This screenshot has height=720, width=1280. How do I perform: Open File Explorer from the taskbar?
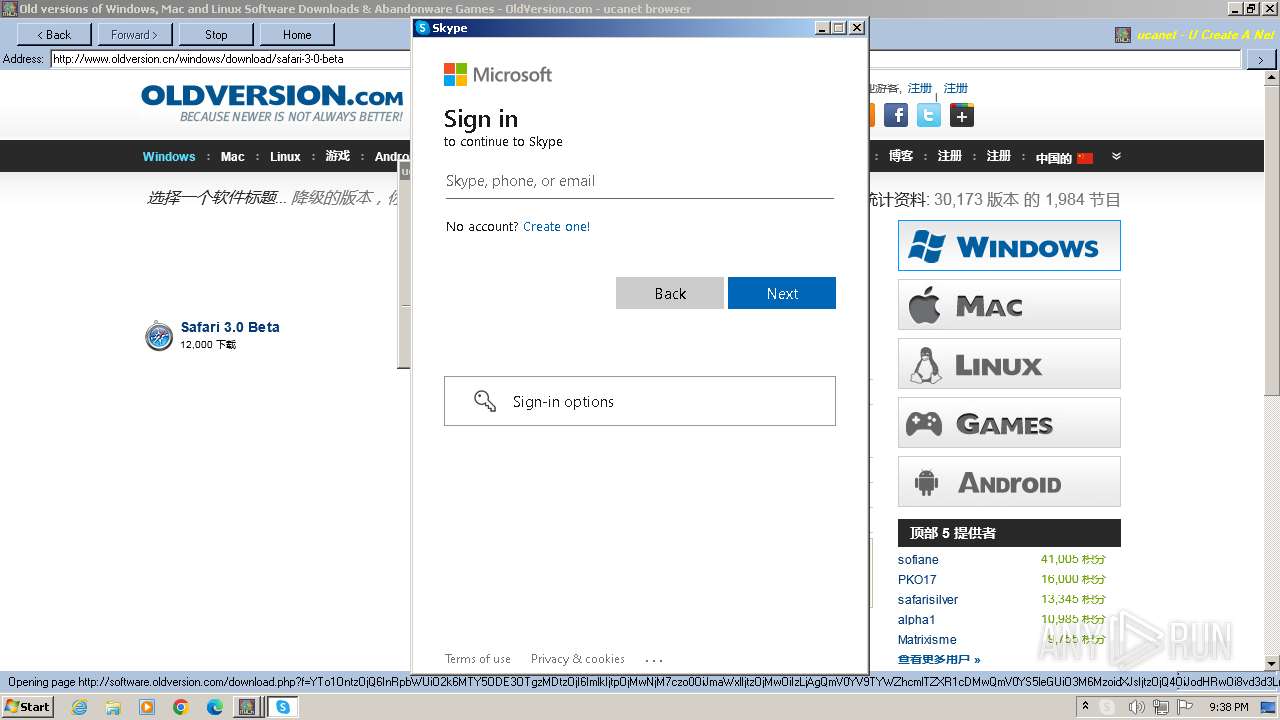pos(113,707)
